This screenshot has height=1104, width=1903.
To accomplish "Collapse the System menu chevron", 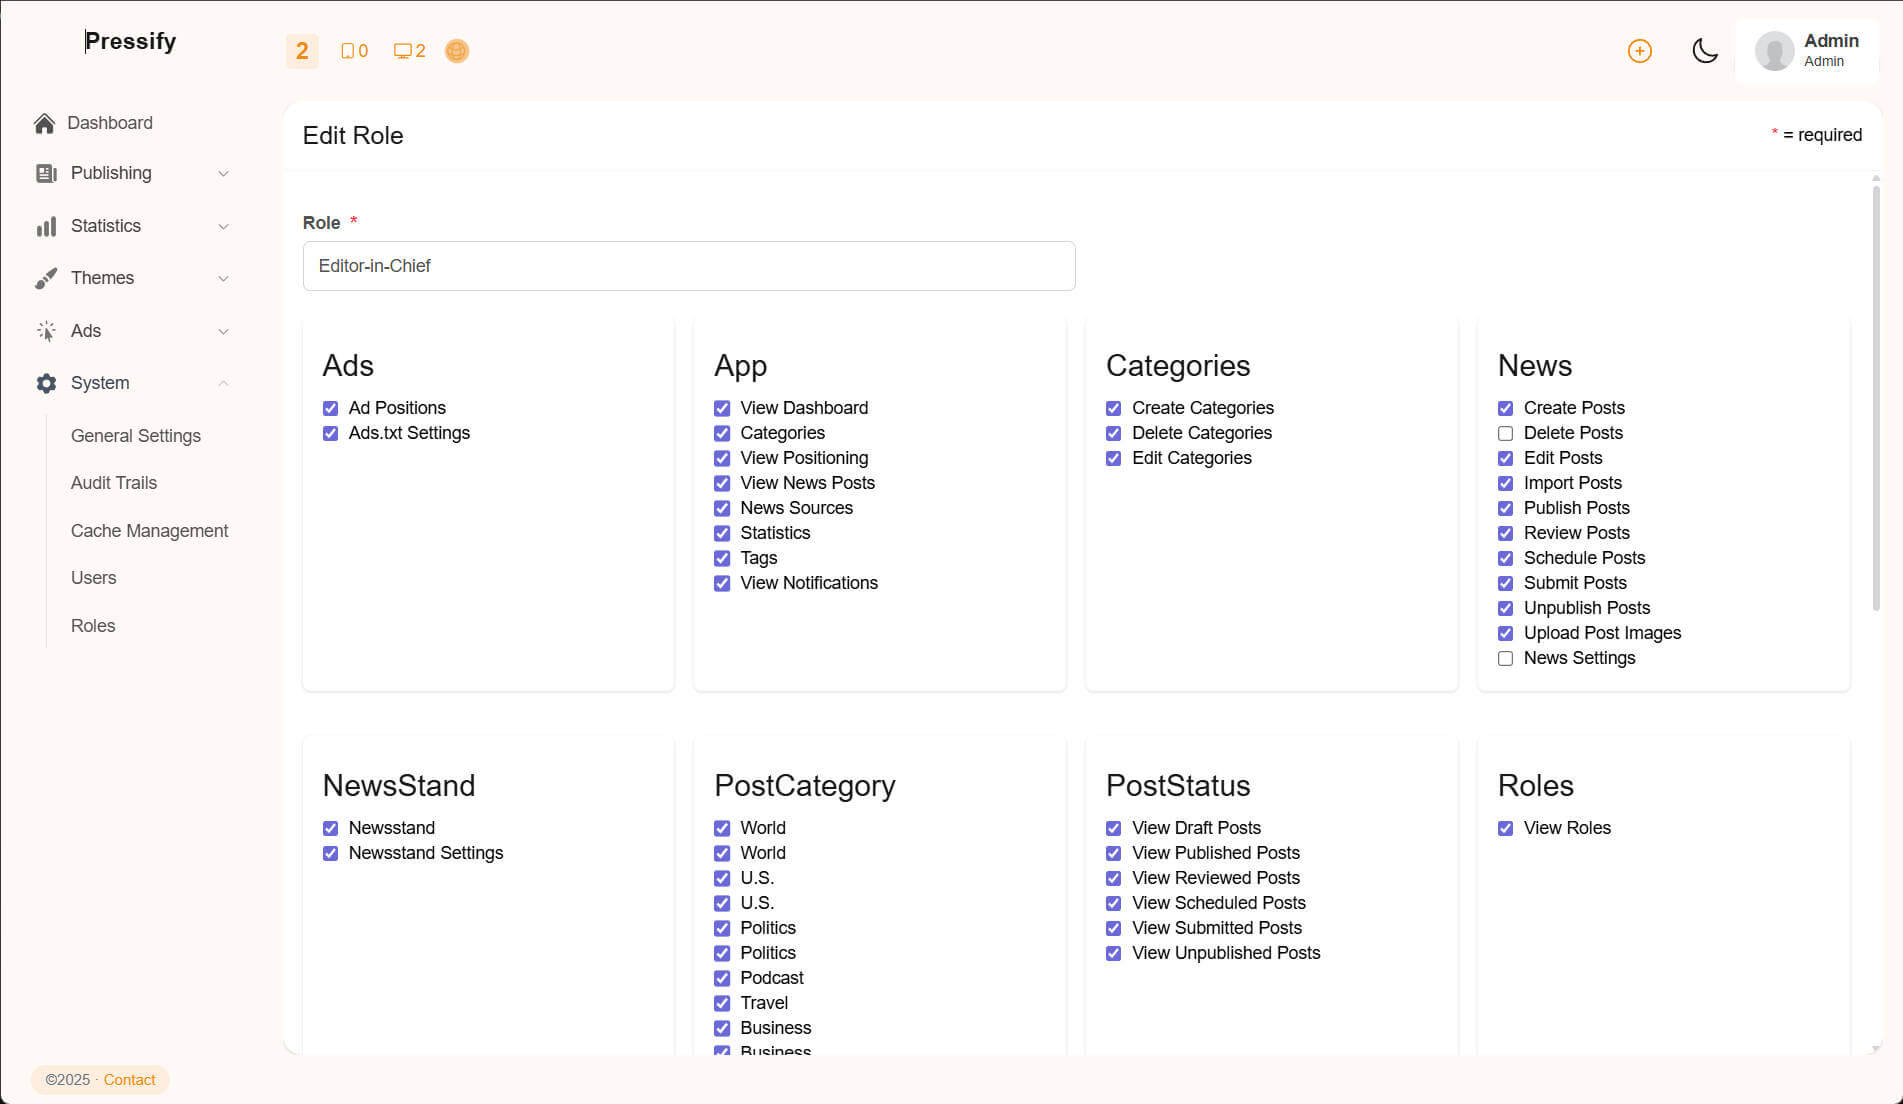I will coord(223,383).
